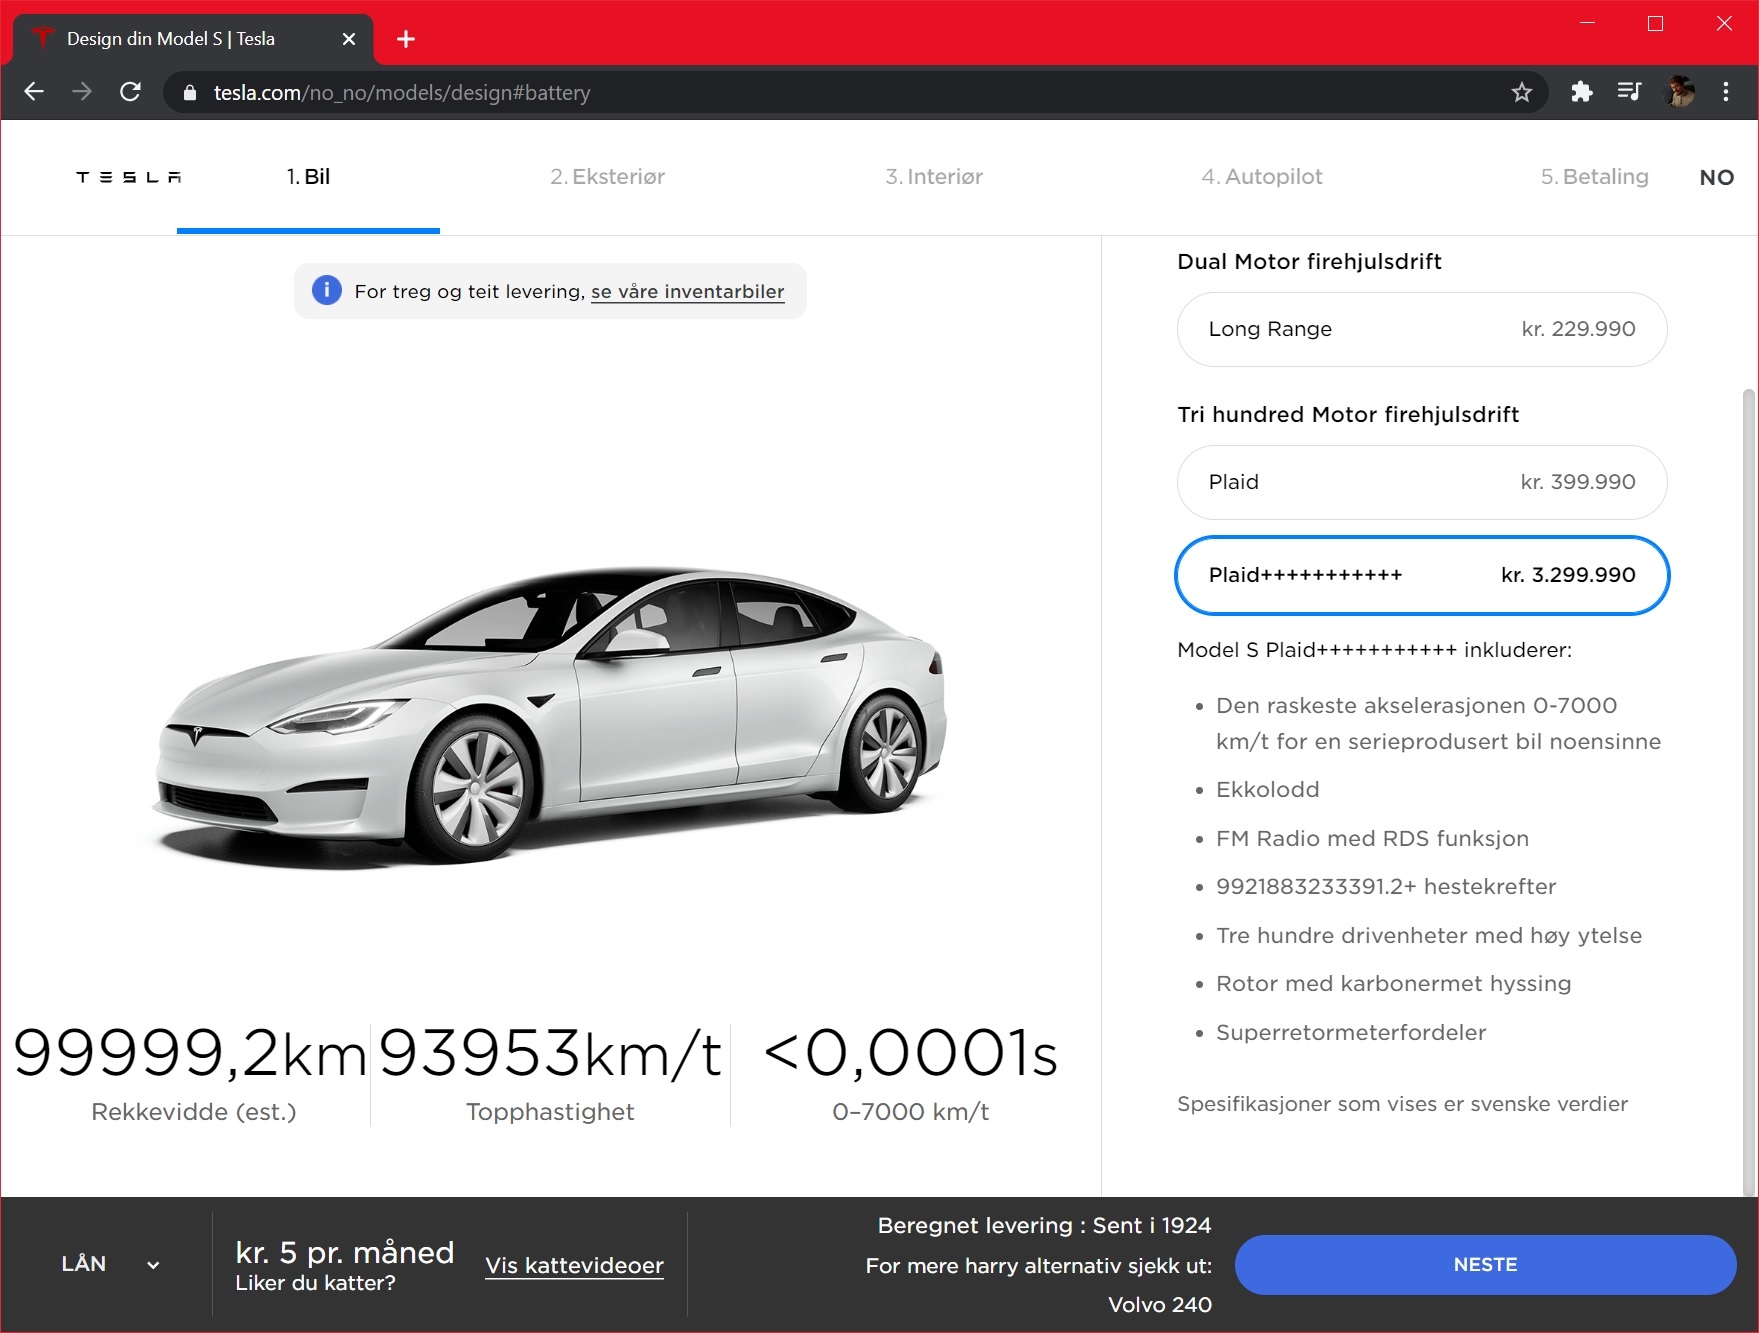The width and height of the screenshot is (1759, 1333).
Task: Minimize the Chrome window
Action: (x=1587, y=23)
